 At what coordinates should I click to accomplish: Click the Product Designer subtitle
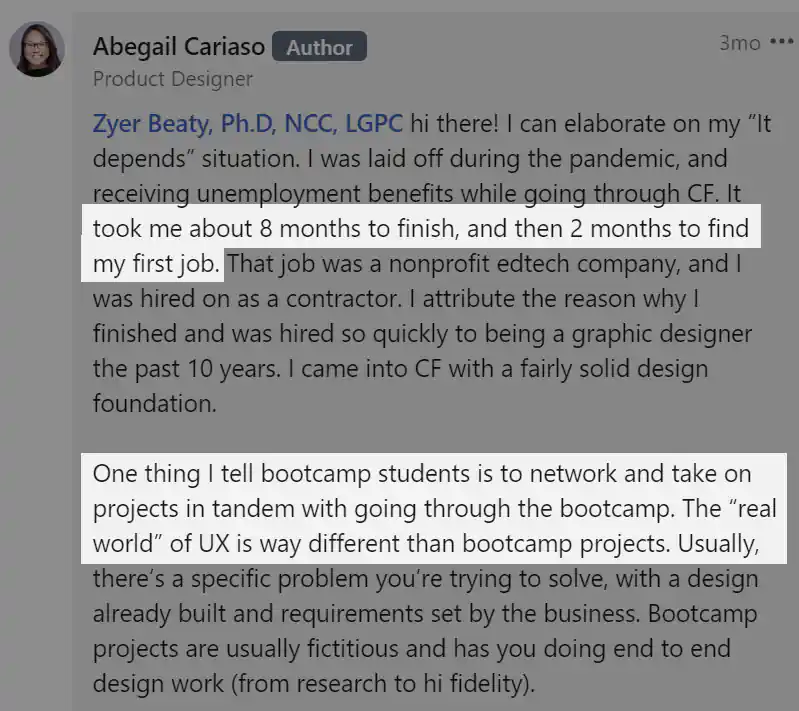point(173,79)
